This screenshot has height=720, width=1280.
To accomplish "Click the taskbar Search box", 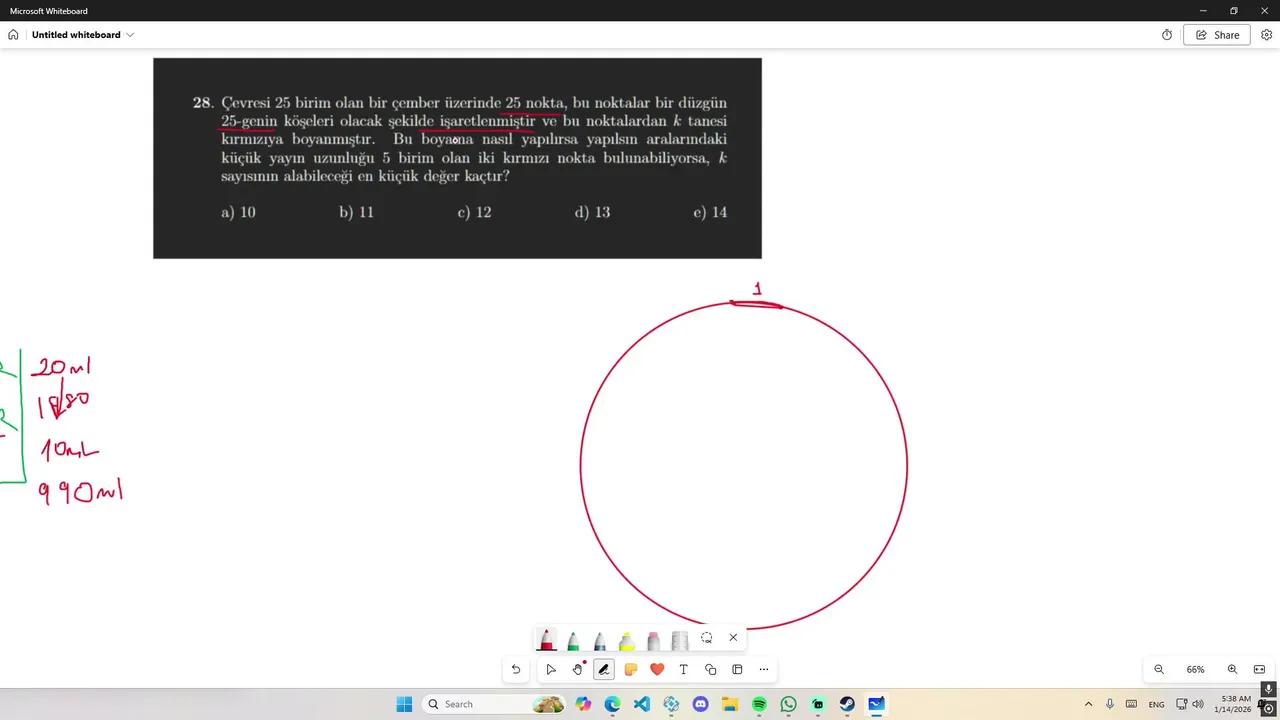I will tap(495, 704).
